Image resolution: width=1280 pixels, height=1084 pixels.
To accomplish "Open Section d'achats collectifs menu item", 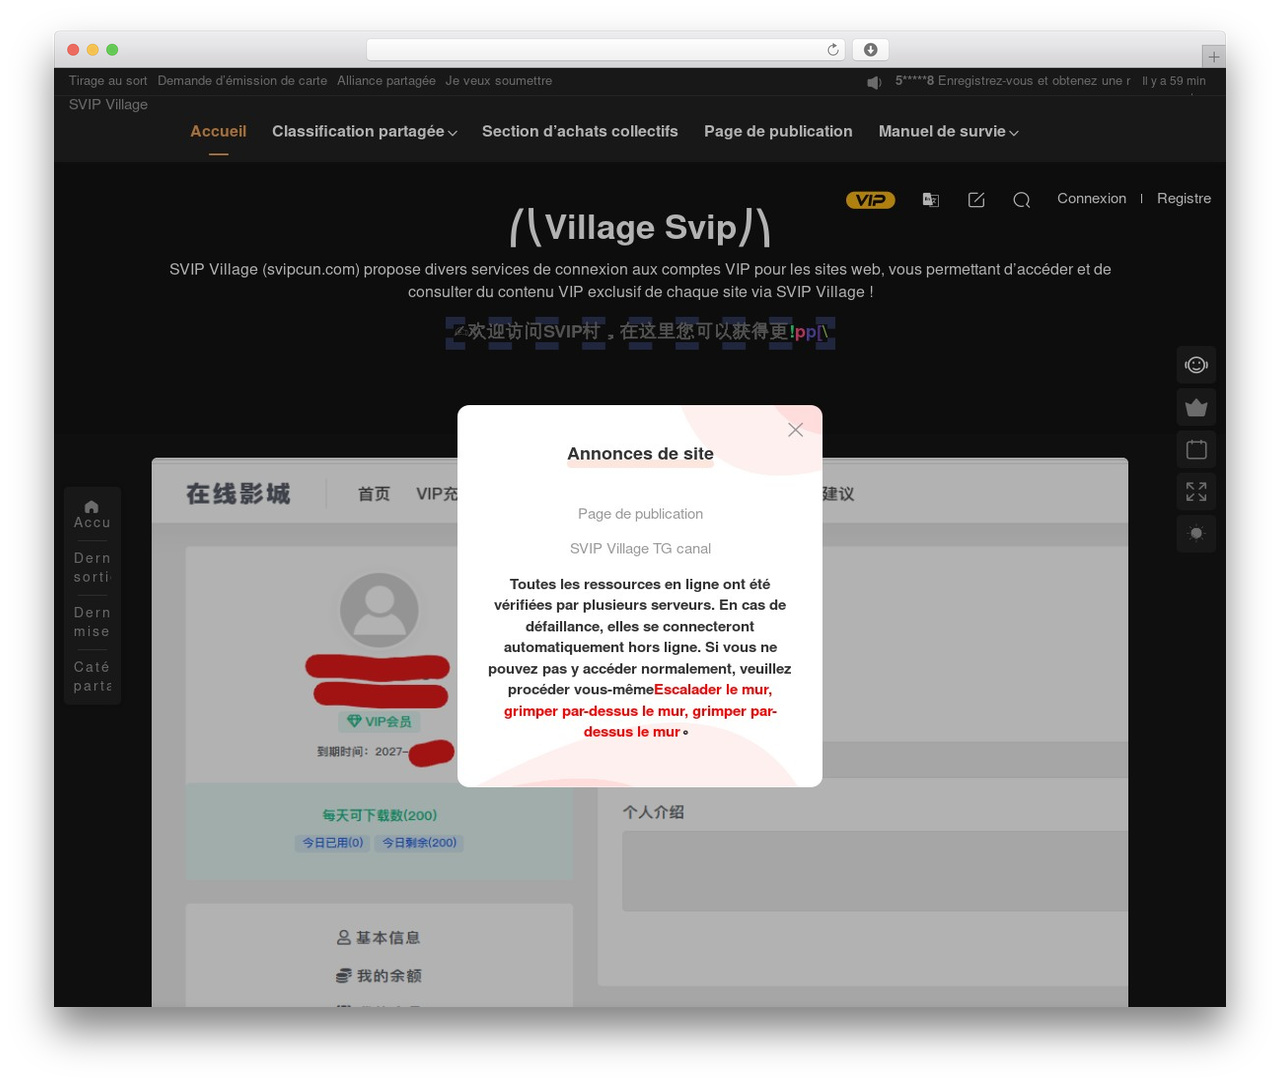I will [x=580, y=132].
